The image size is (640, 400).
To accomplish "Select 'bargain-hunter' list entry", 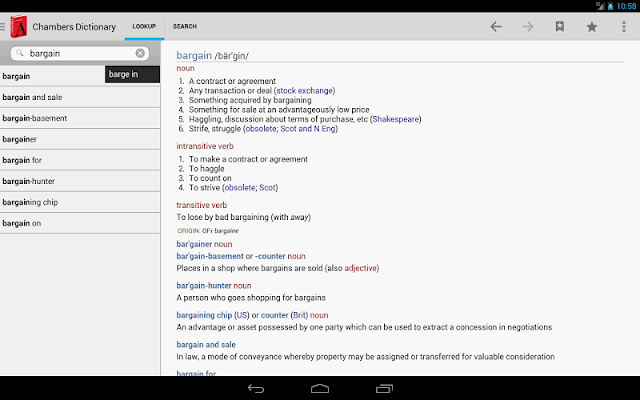I will tap(80, 181).
